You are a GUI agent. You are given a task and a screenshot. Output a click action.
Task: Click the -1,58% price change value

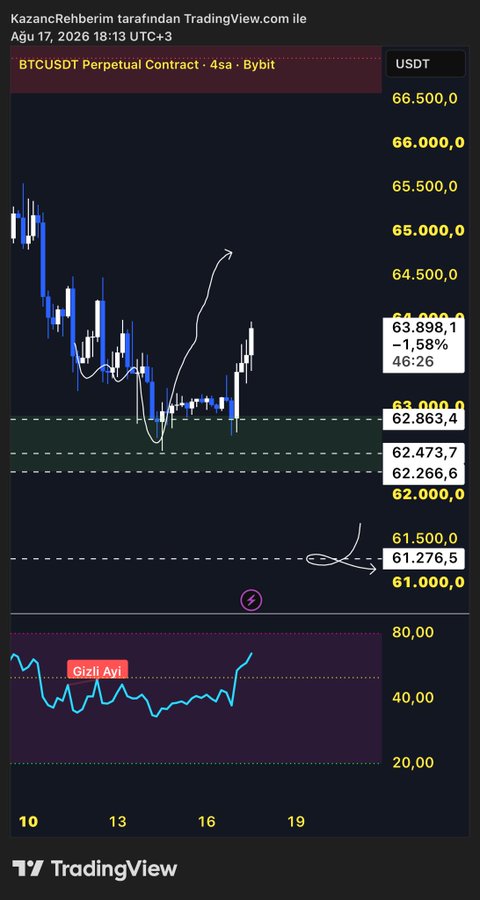(x=420, y=344)
